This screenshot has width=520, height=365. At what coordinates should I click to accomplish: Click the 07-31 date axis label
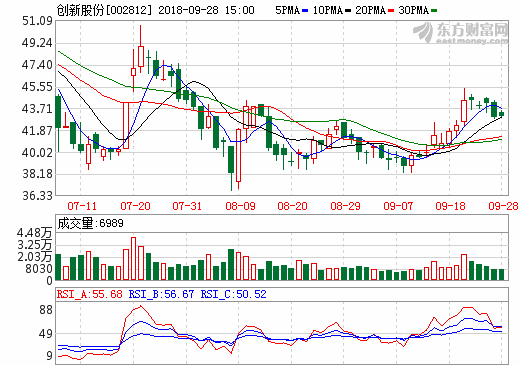tap(187, 206)
